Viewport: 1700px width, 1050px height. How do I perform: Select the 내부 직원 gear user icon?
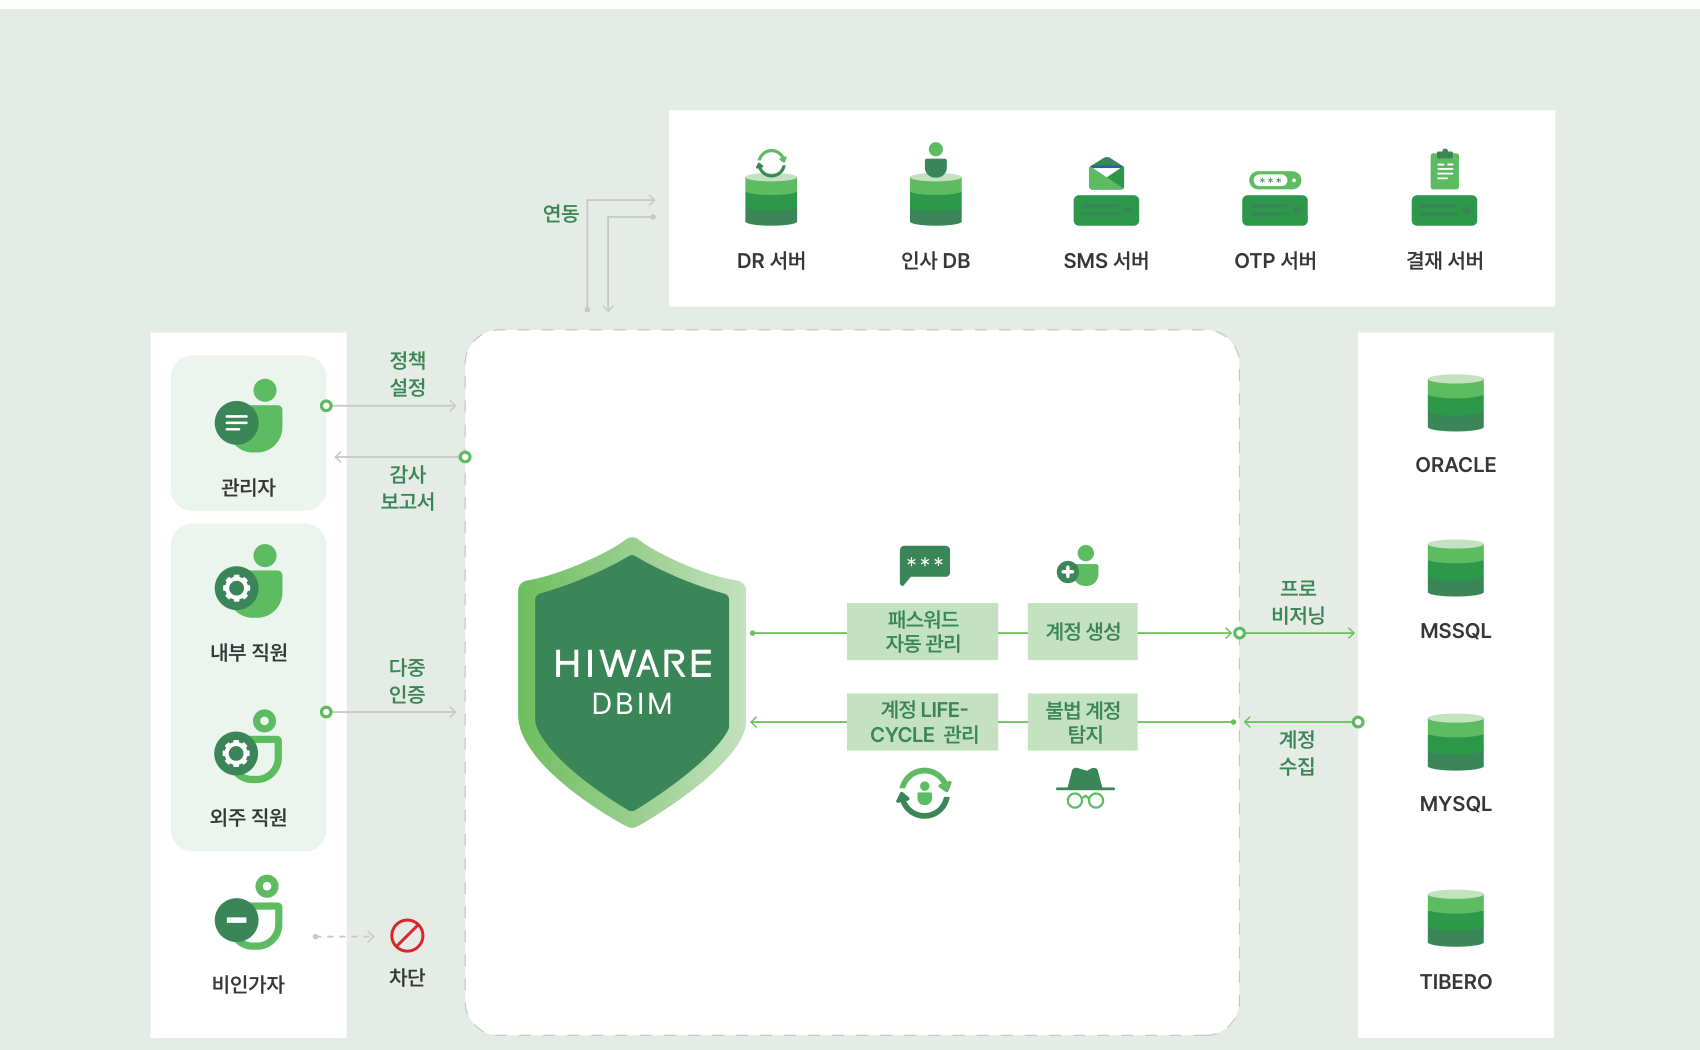(x=249, y=581)
